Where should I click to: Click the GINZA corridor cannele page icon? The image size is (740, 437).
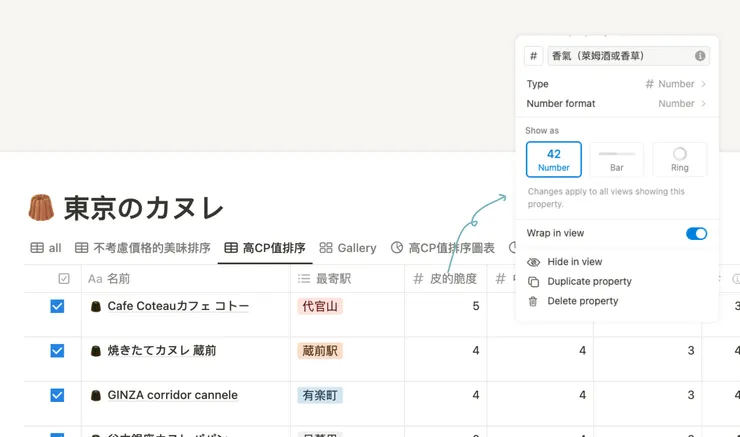tap(96, 395)
